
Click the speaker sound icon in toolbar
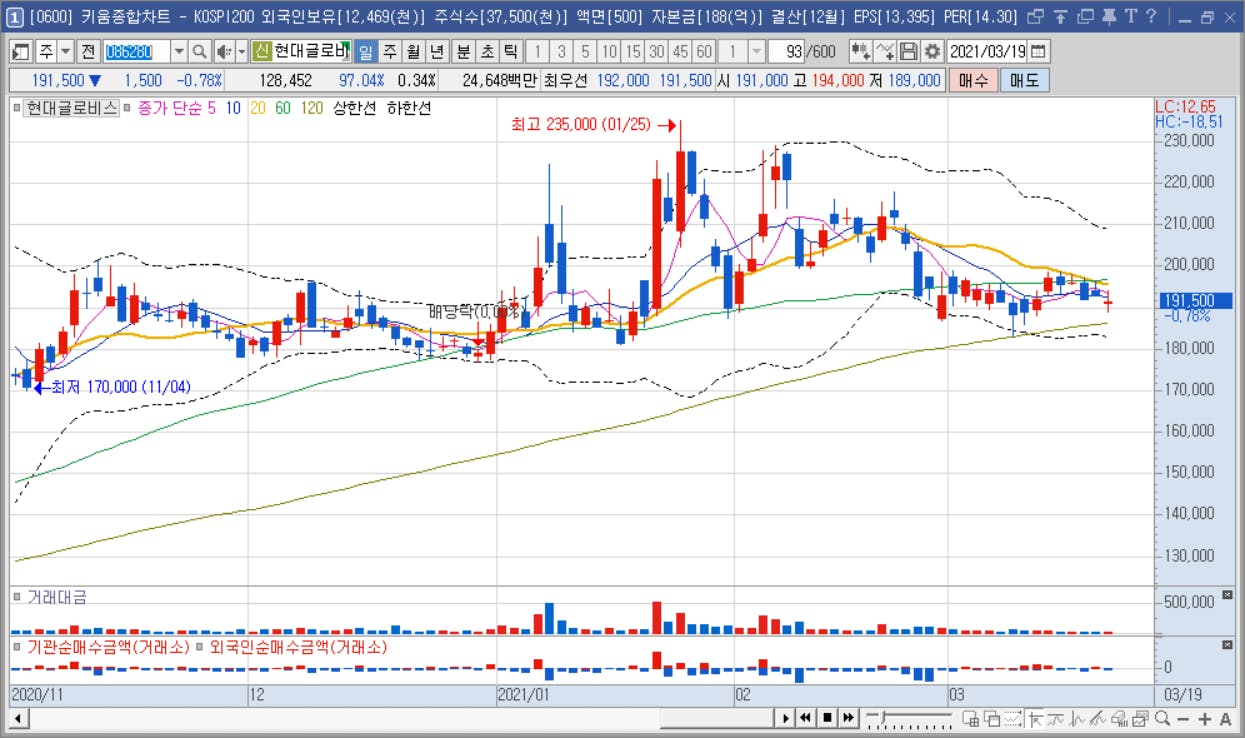click(224, 51)
